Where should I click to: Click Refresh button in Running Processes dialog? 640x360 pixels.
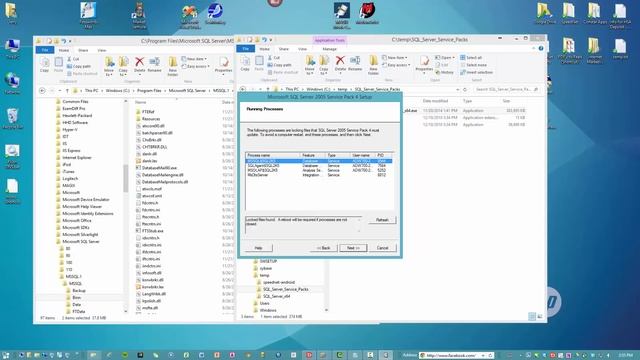click(382, 220)
